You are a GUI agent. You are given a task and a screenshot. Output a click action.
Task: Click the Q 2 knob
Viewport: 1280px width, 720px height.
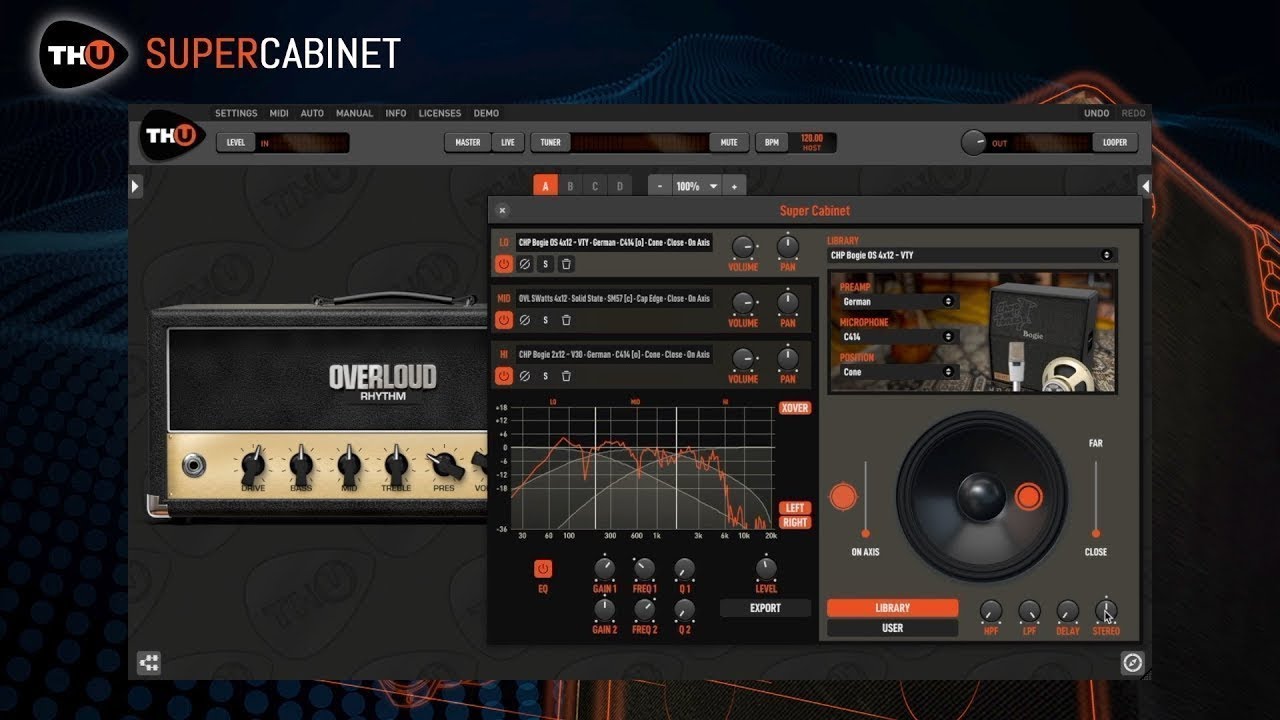click(x=684, y=609)
